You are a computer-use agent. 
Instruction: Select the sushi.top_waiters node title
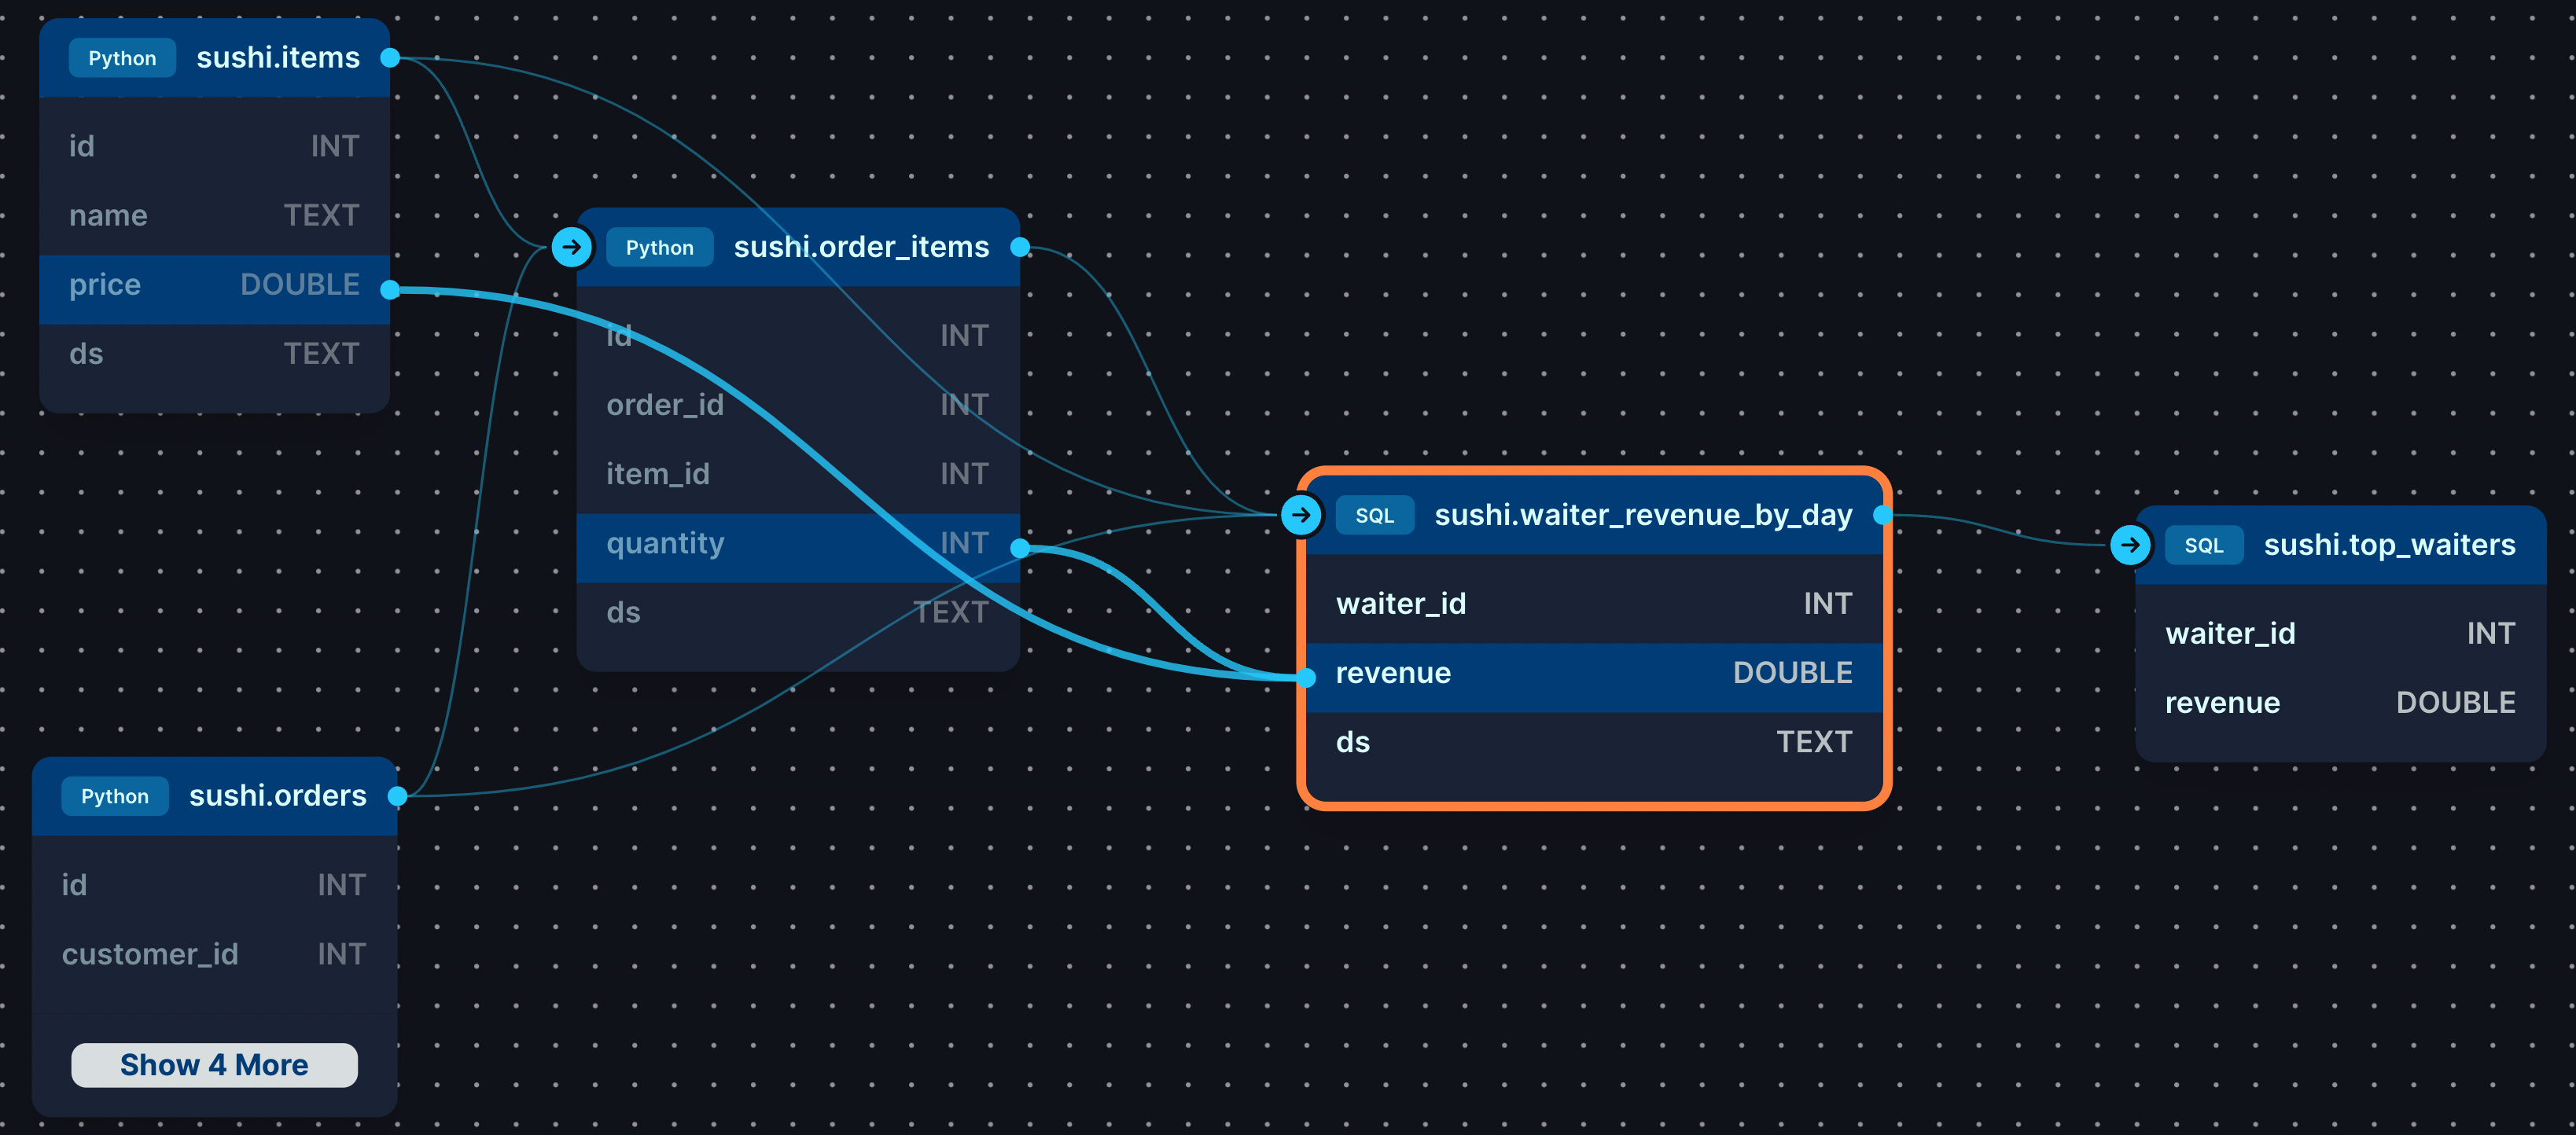(x=2389, y=545)
